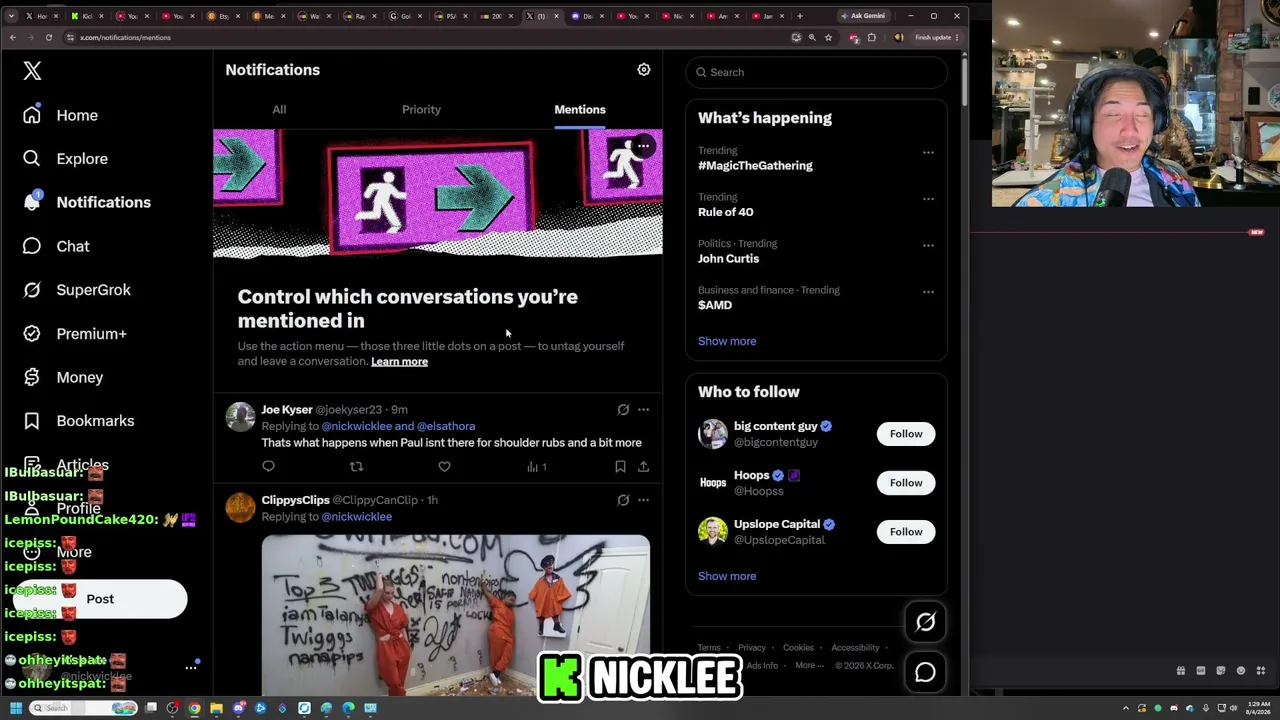Viewport: 1280px width, 720px height.
Task: Open Premium+ in the sidebar
Action: (x=75, y=334)
